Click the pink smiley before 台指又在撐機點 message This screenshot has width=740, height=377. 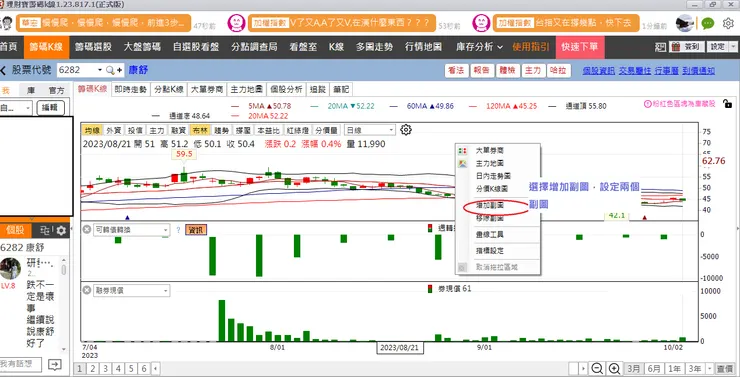tap(481, 23)
